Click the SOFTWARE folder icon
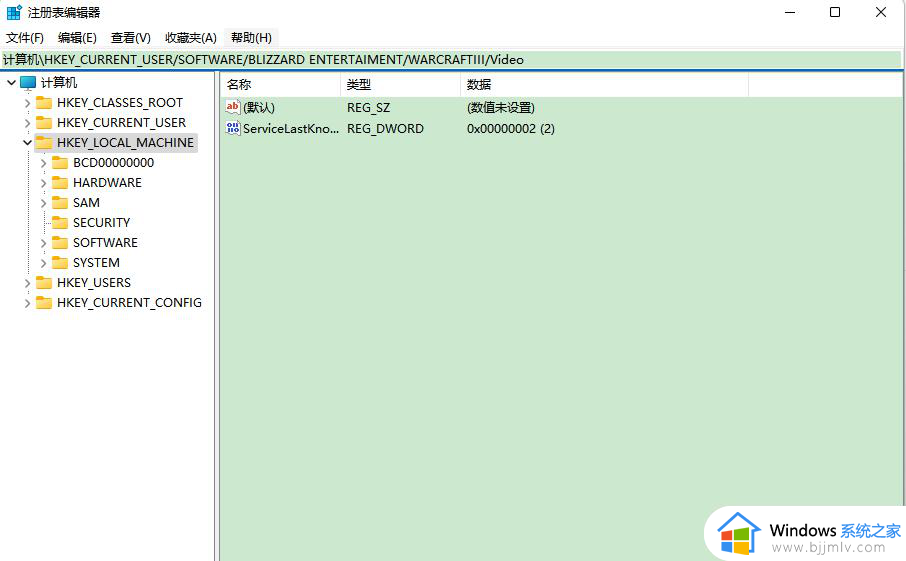Viewport: 906px width, 561px height. point(60,243)
